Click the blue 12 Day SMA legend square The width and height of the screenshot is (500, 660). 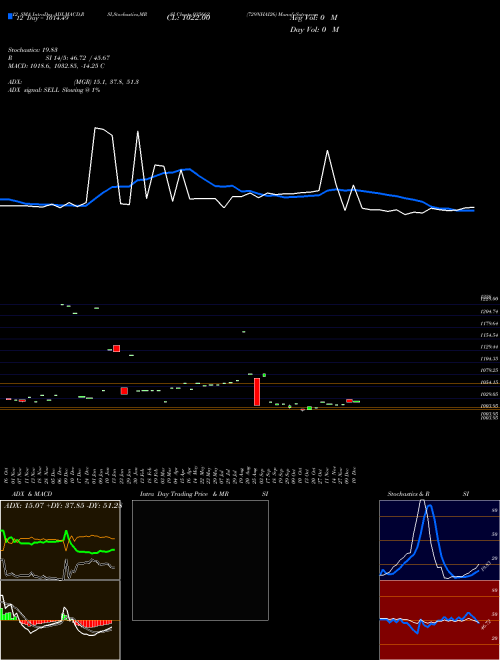[10, 16]
